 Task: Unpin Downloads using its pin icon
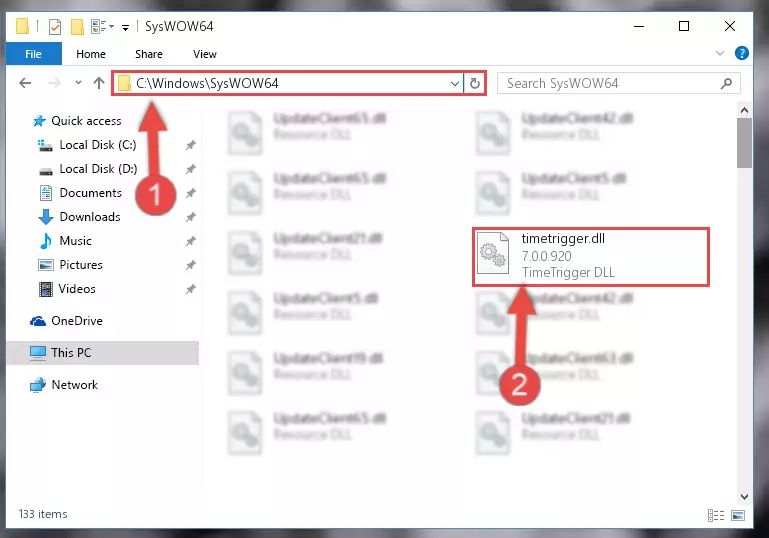tap(190, 217)
